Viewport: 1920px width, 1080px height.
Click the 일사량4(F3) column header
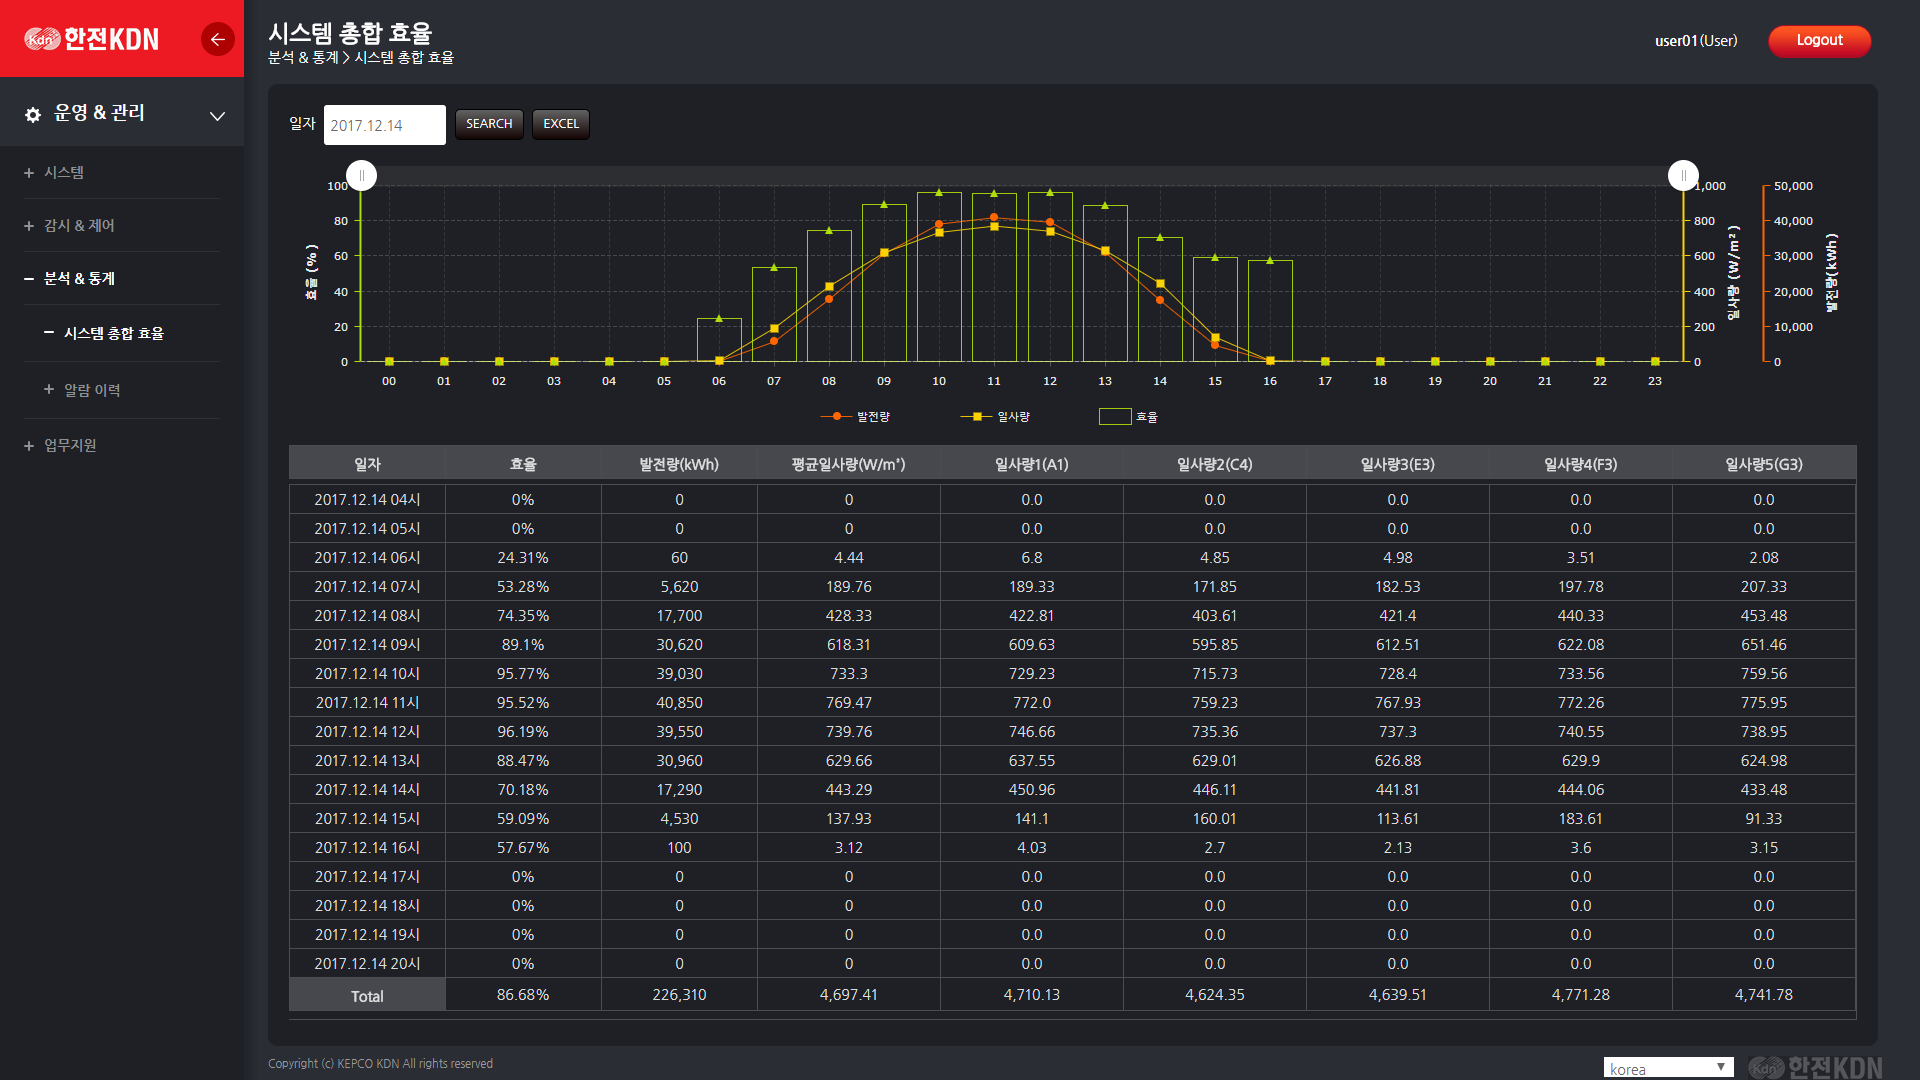[x=1581, y=464]
